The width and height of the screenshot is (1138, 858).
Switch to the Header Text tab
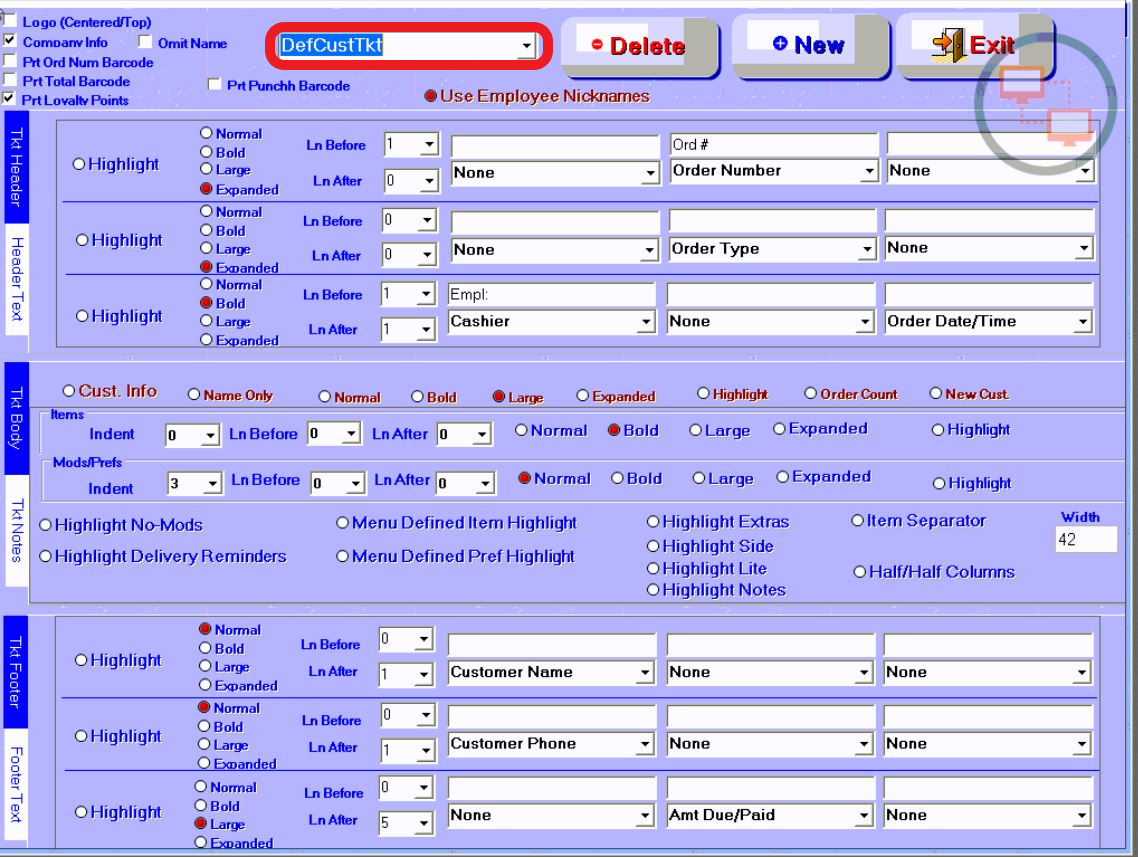(x=16, y=279)
